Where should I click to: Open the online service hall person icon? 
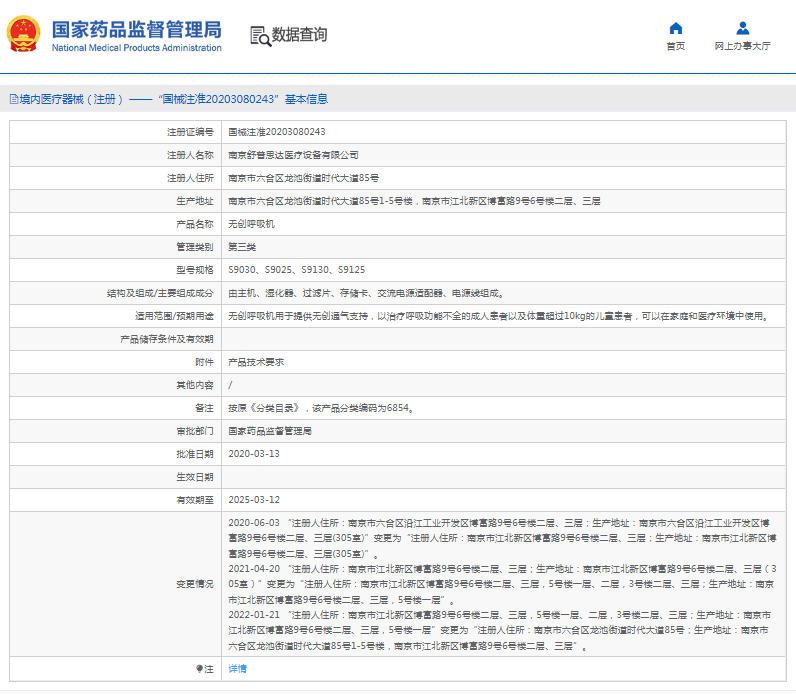tap(742, 28)
